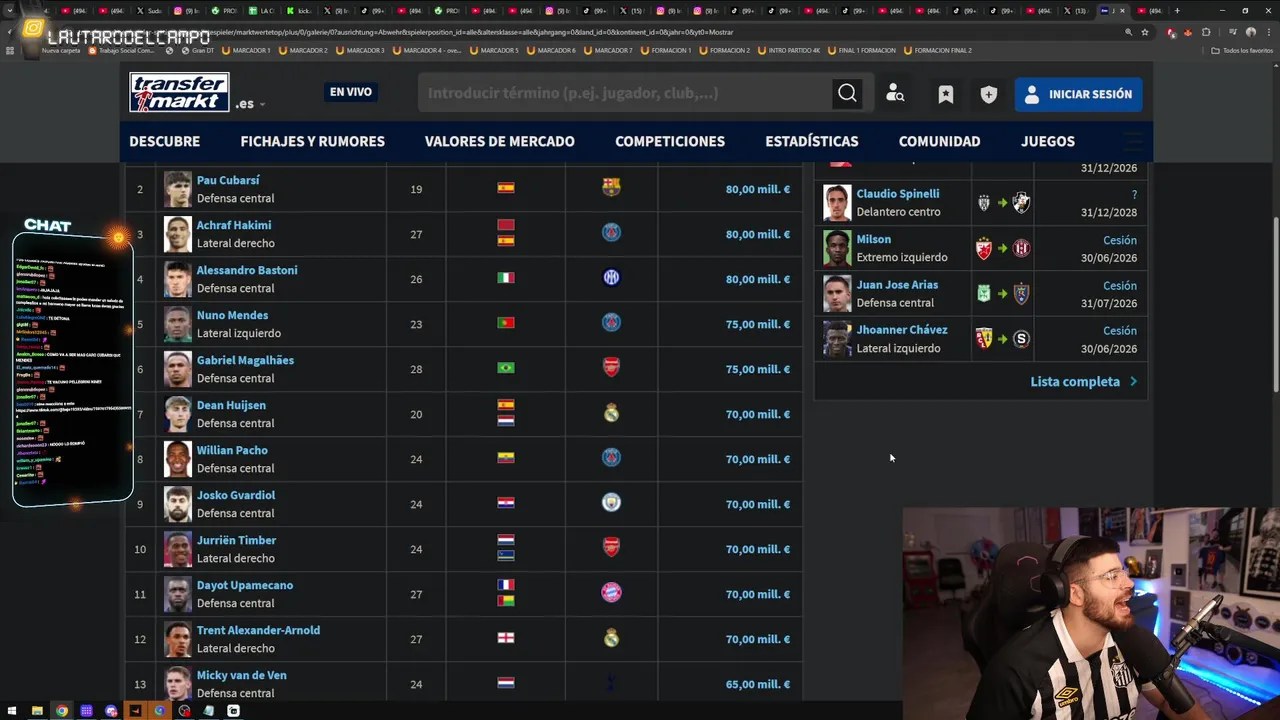Open Gabriel Magalhães' player profile

[245, 360]
